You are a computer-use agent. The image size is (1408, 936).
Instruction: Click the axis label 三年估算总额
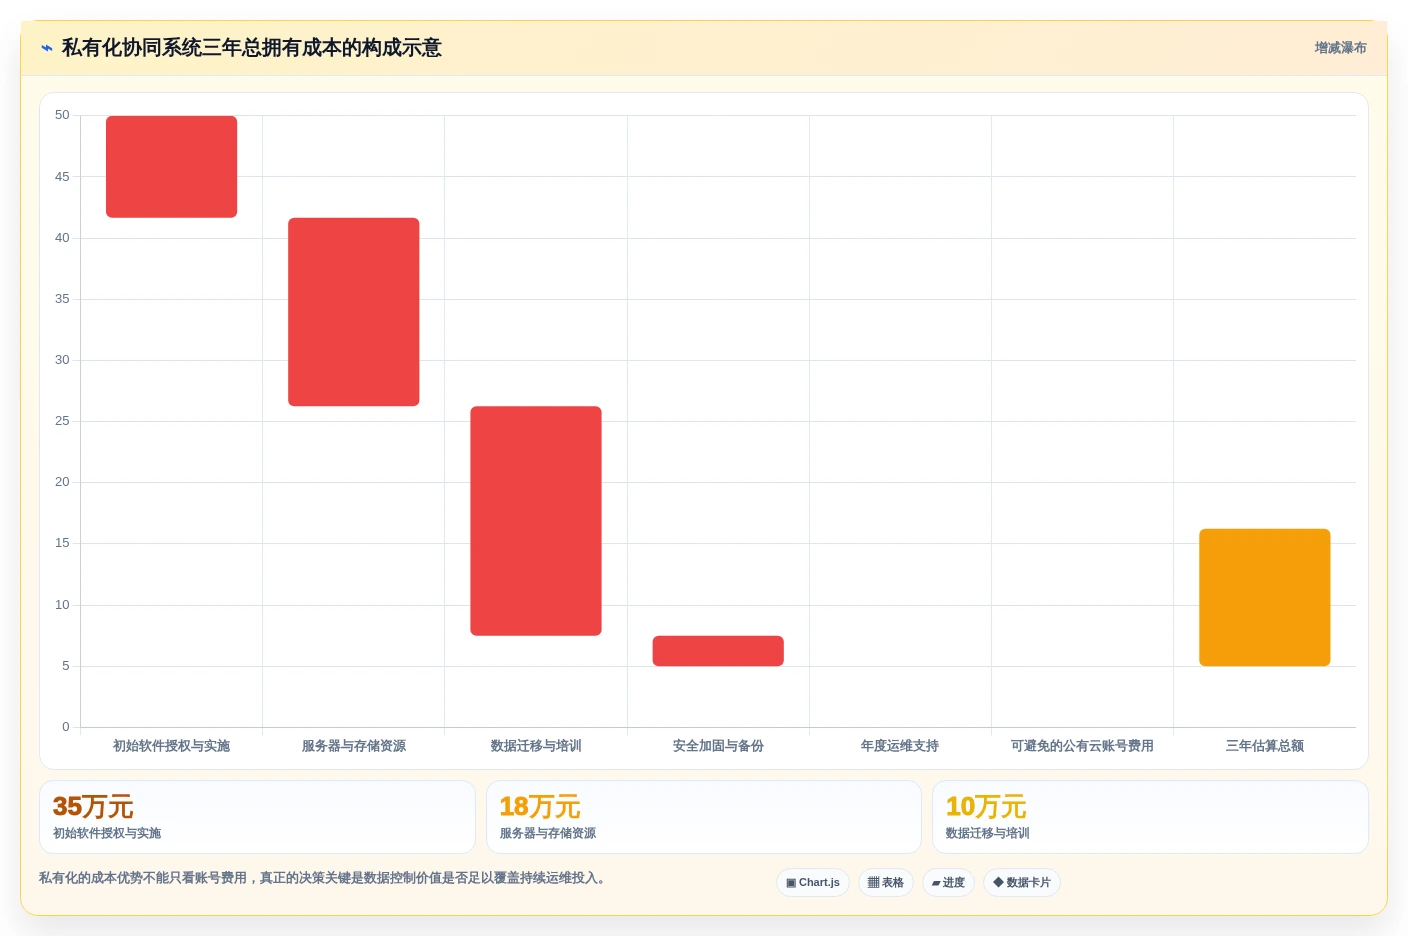coord(1265,746)
